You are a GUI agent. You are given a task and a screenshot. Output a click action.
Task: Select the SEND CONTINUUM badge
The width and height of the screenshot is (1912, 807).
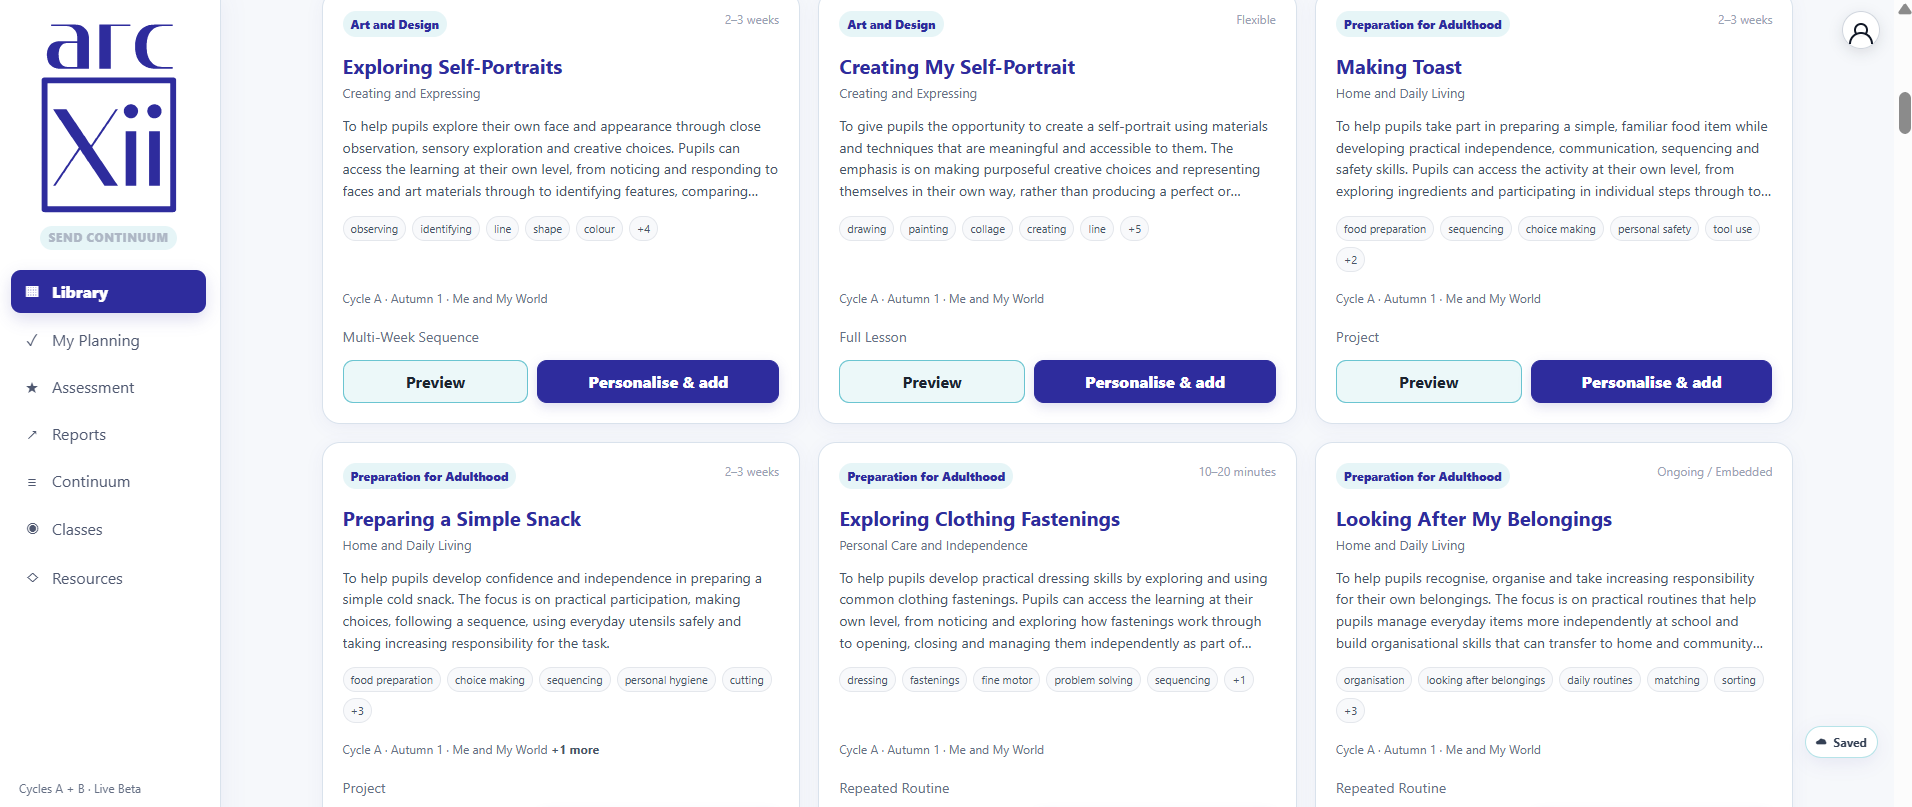[x=108, y=238]
